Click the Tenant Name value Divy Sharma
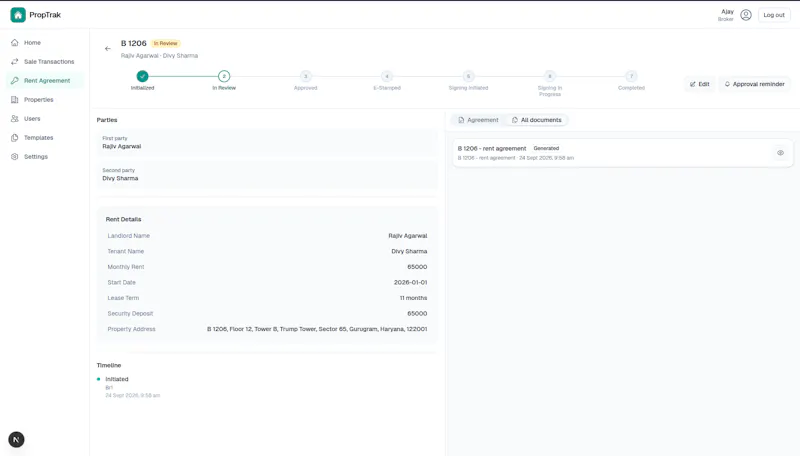Screen dimensions: 800x456 (409, 251)
